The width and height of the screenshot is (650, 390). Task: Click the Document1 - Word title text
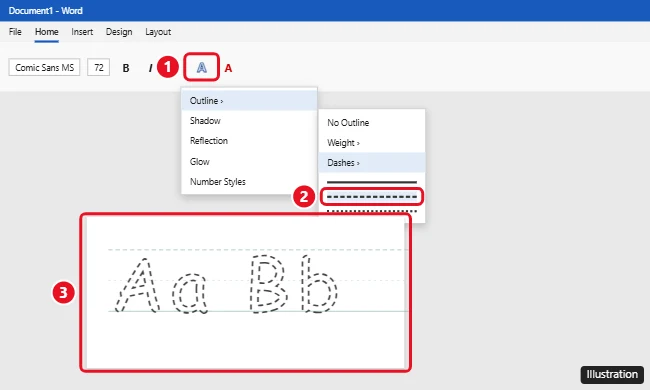(46, 11)
